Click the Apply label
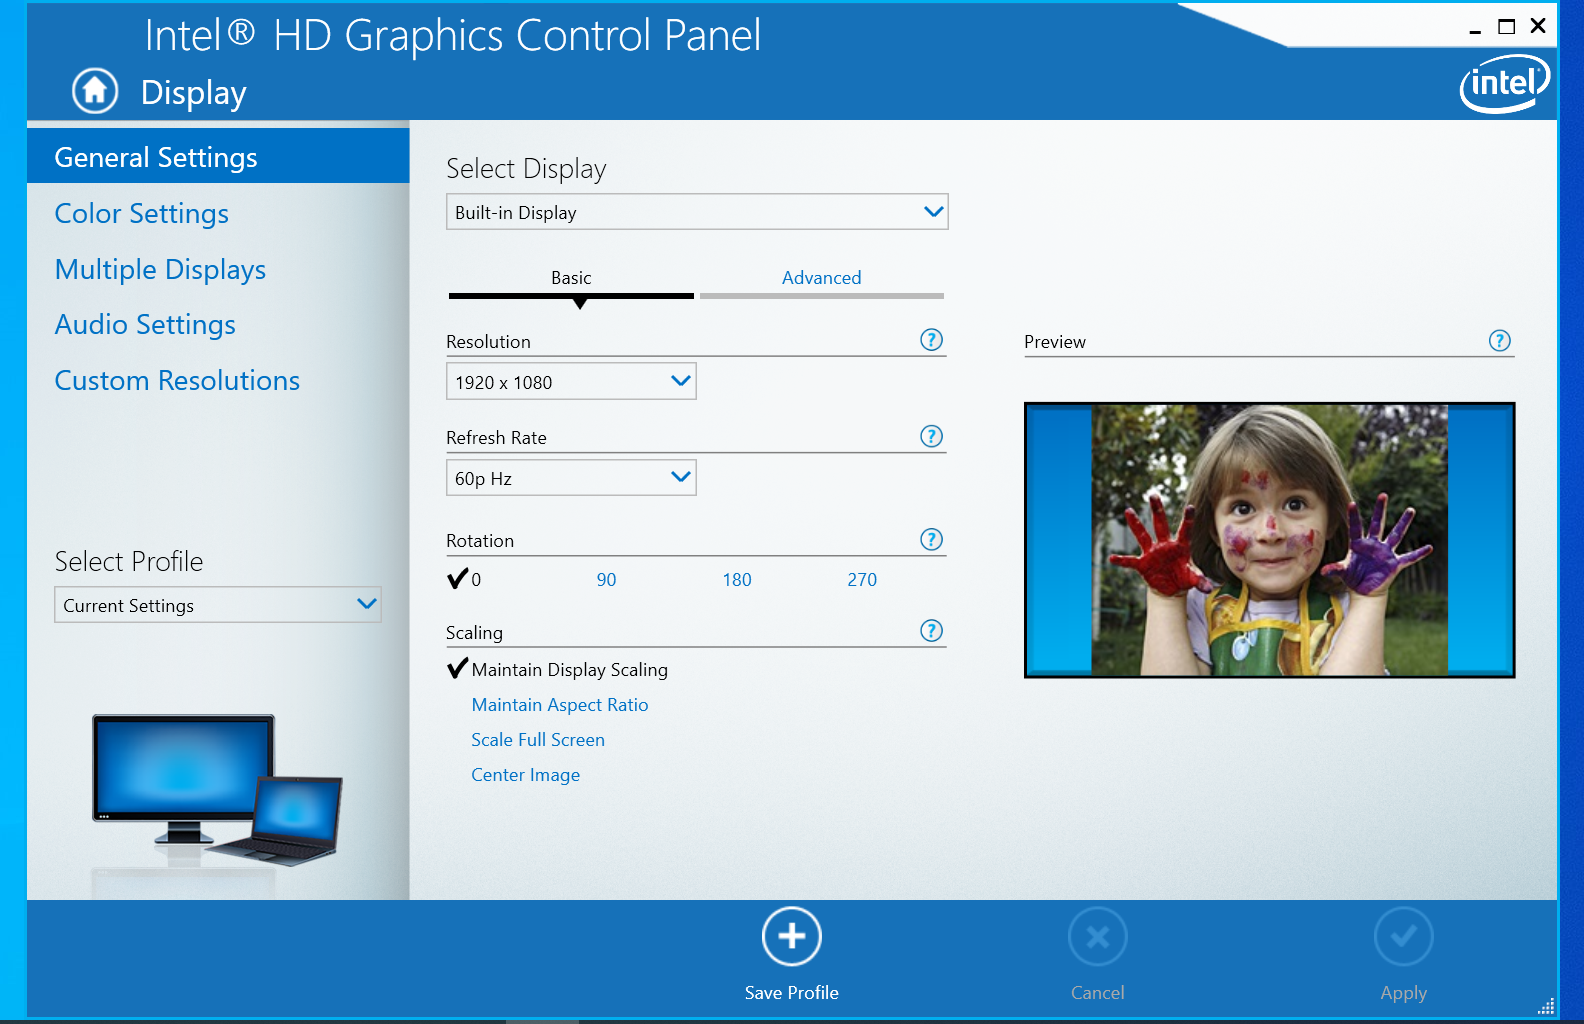Screen dimensions: 1584x1024 pyautogui.click(x=1404, y=993)
